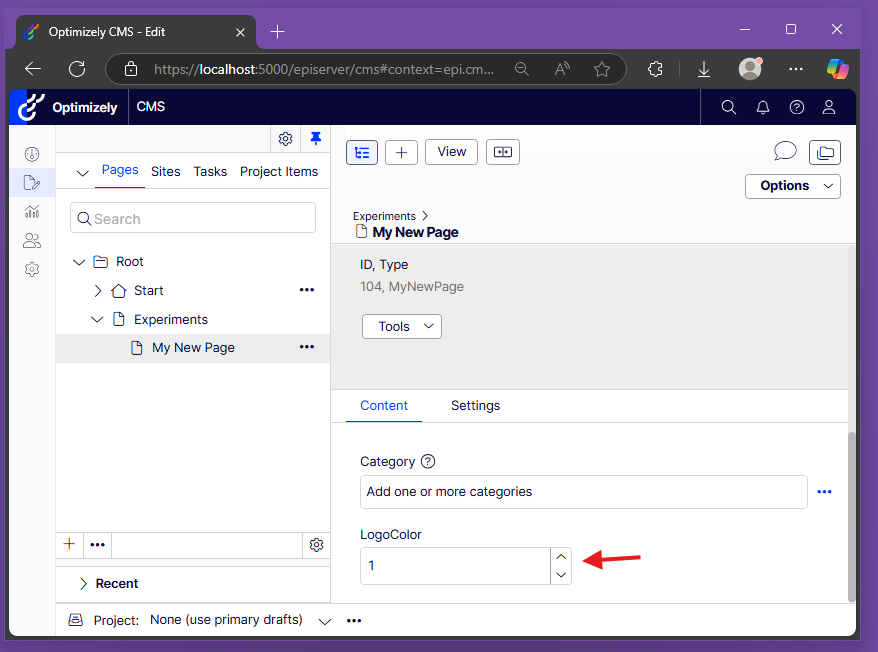Open project bar options dots

tap(354, 621)
